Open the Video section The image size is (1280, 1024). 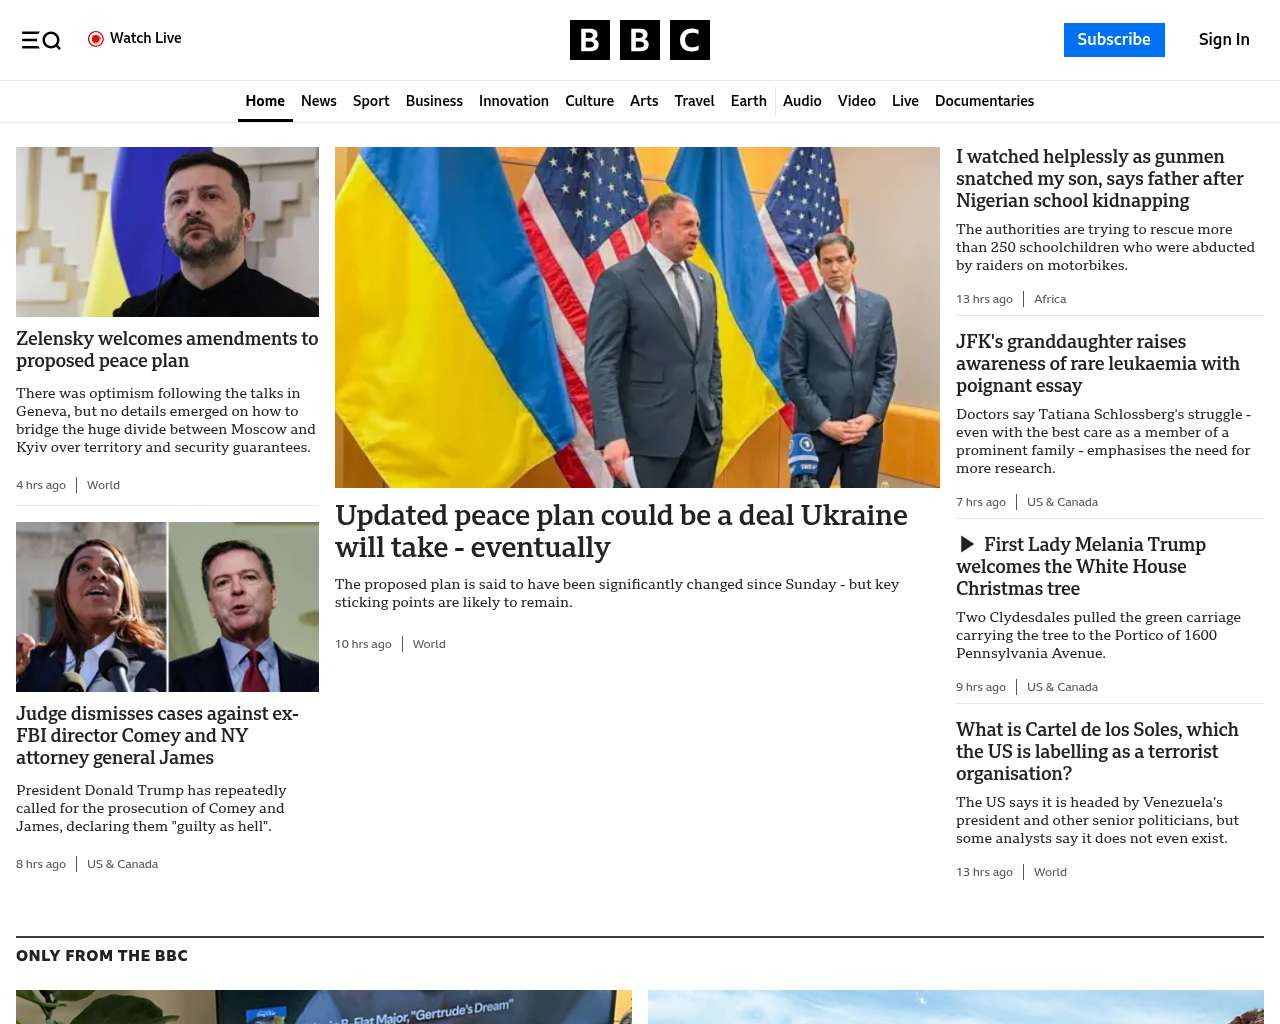[x=857, y=101]
